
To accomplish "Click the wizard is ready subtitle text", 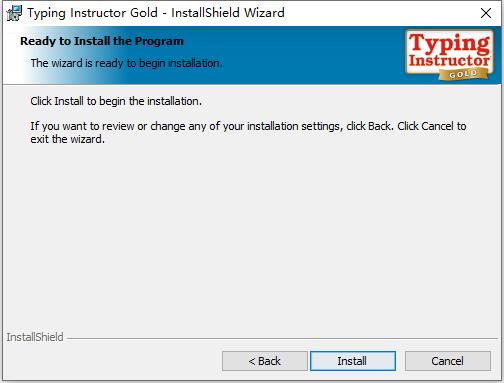I will point(127,63).
